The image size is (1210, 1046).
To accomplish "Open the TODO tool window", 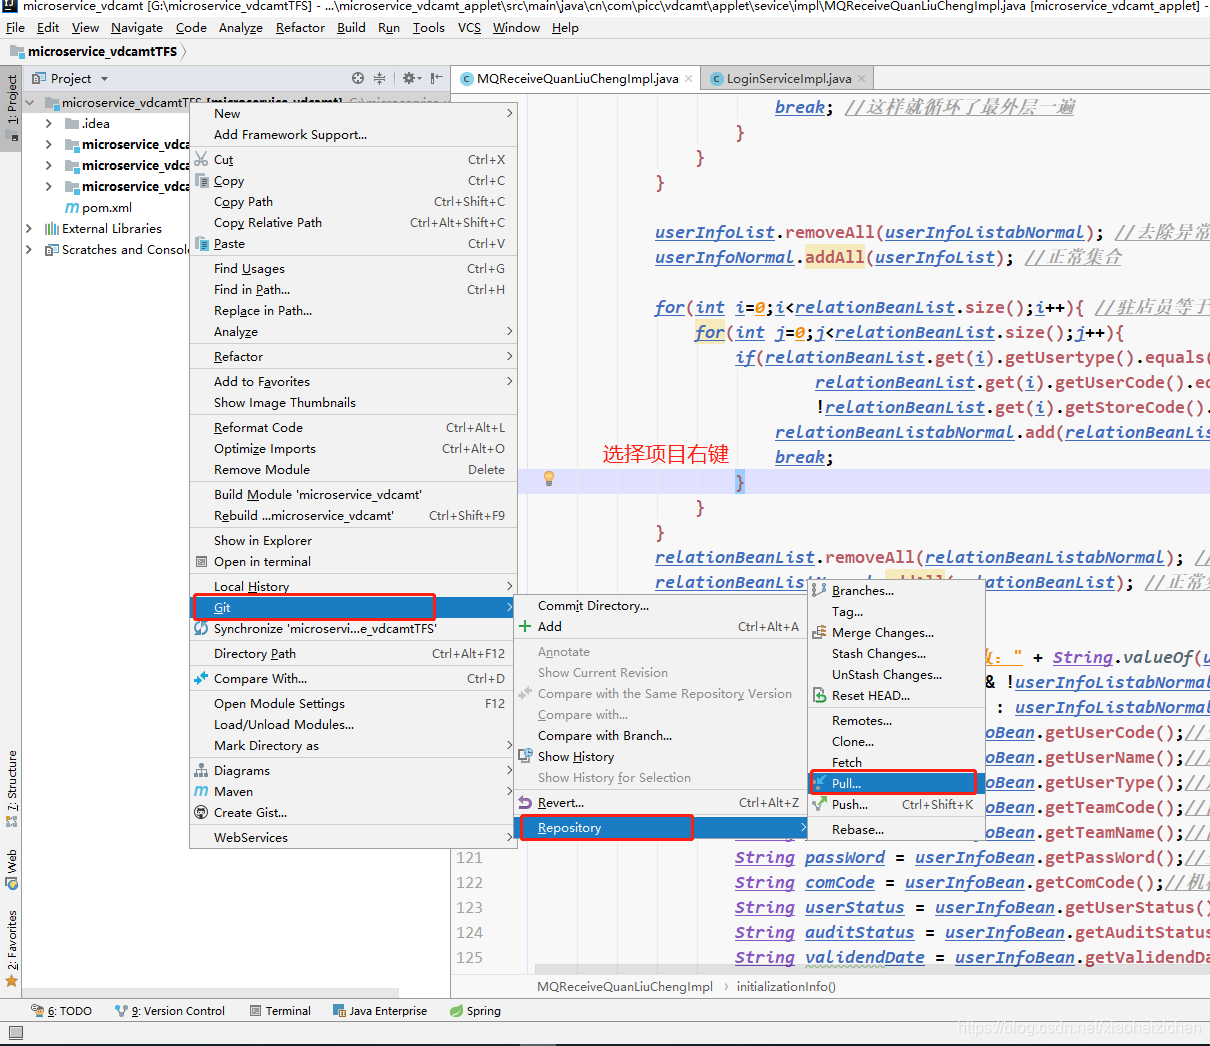I will pos(61,1011).
